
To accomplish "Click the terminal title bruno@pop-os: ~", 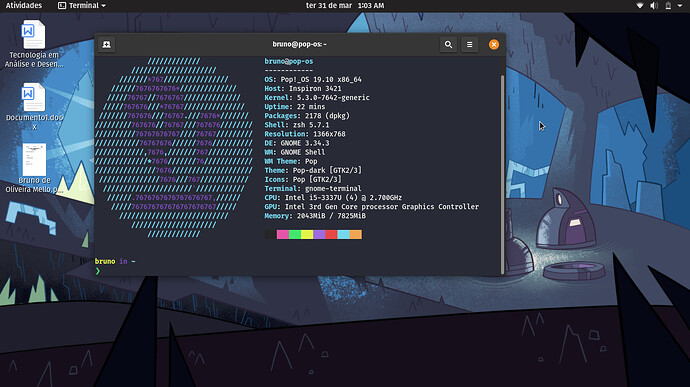I will tap(299, 44).
